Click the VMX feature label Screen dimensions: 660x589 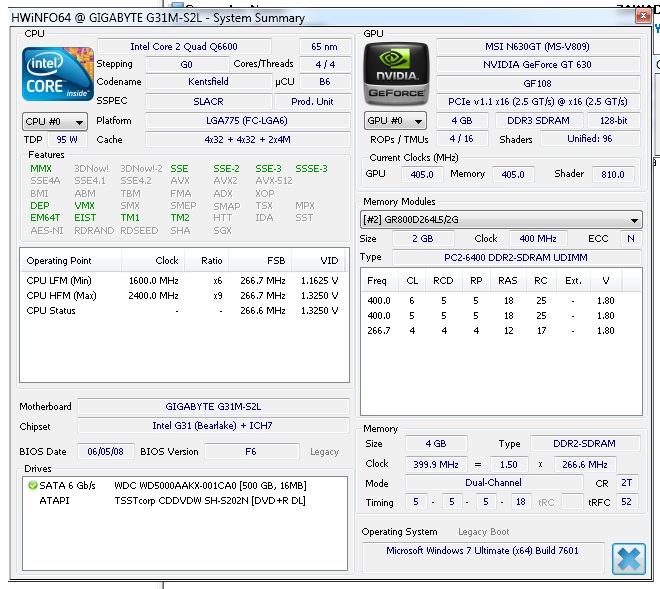85,206
